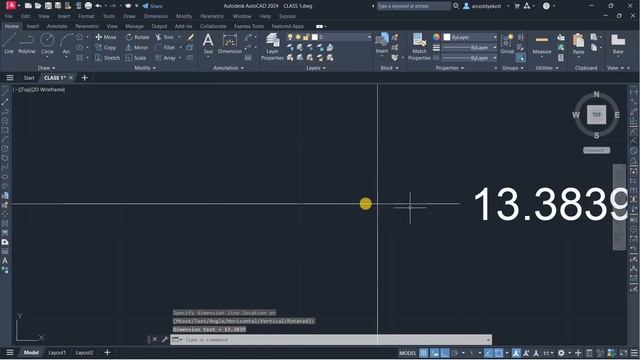This screenshot has width=640, height=360.
Task: Add a new layout with plus button
Action: click(x=107, y=352)
